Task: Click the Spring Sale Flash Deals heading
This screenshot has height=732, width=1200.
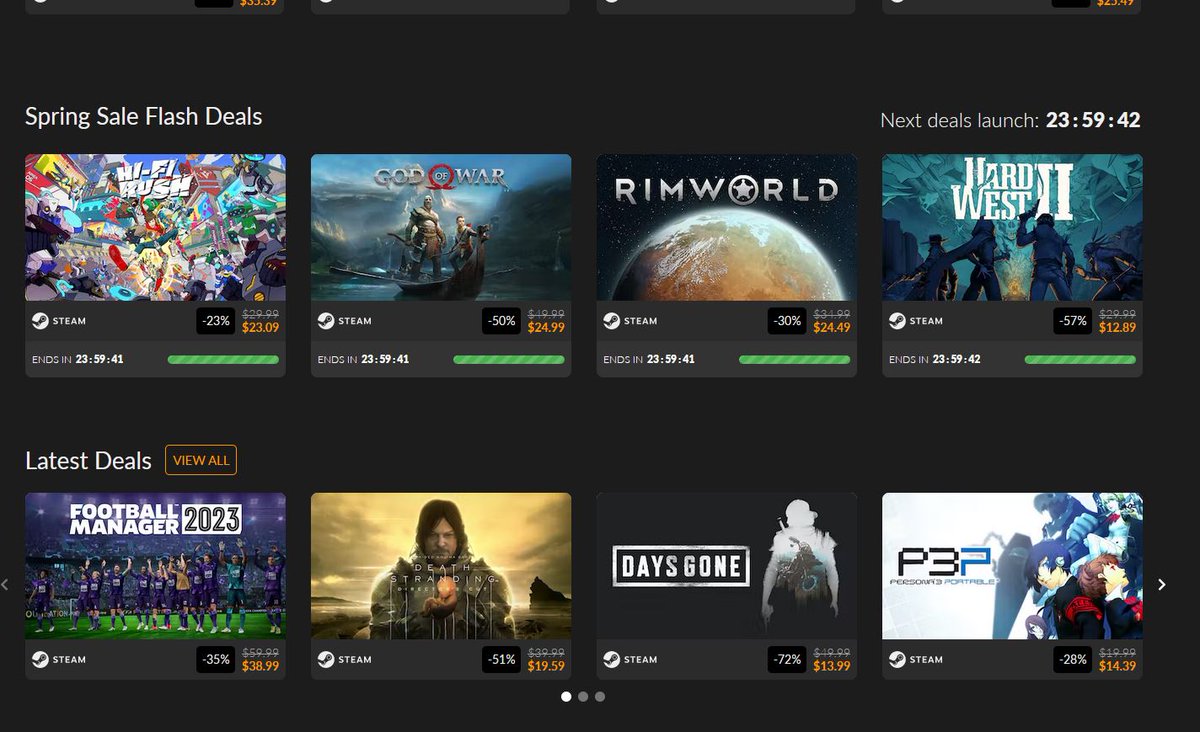Action: pos(144,117)
